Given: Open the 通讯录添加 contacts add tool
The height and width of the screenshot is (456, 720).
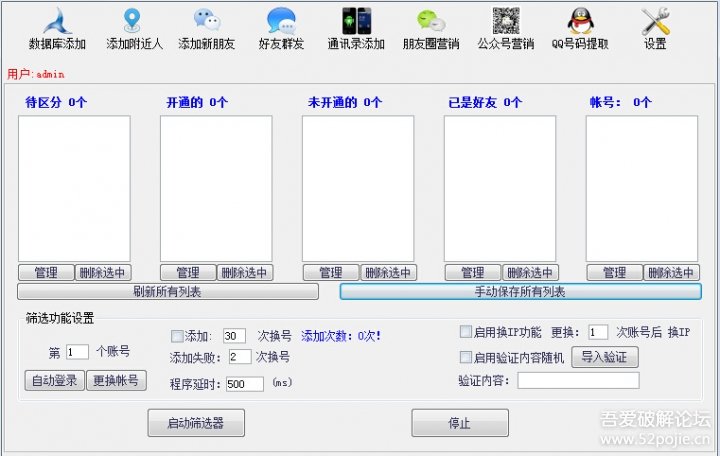Looking at the screenshot, I should point(356,29).
